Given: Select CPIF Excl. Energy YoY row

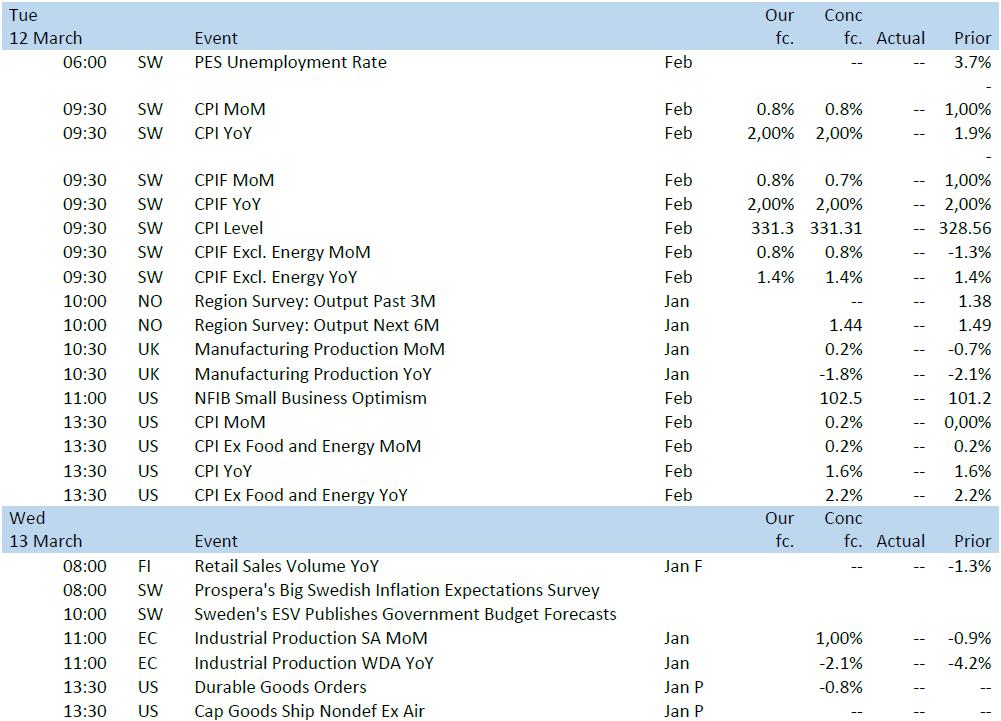Looking at the screenshot, I should click(x=276, y=277).
